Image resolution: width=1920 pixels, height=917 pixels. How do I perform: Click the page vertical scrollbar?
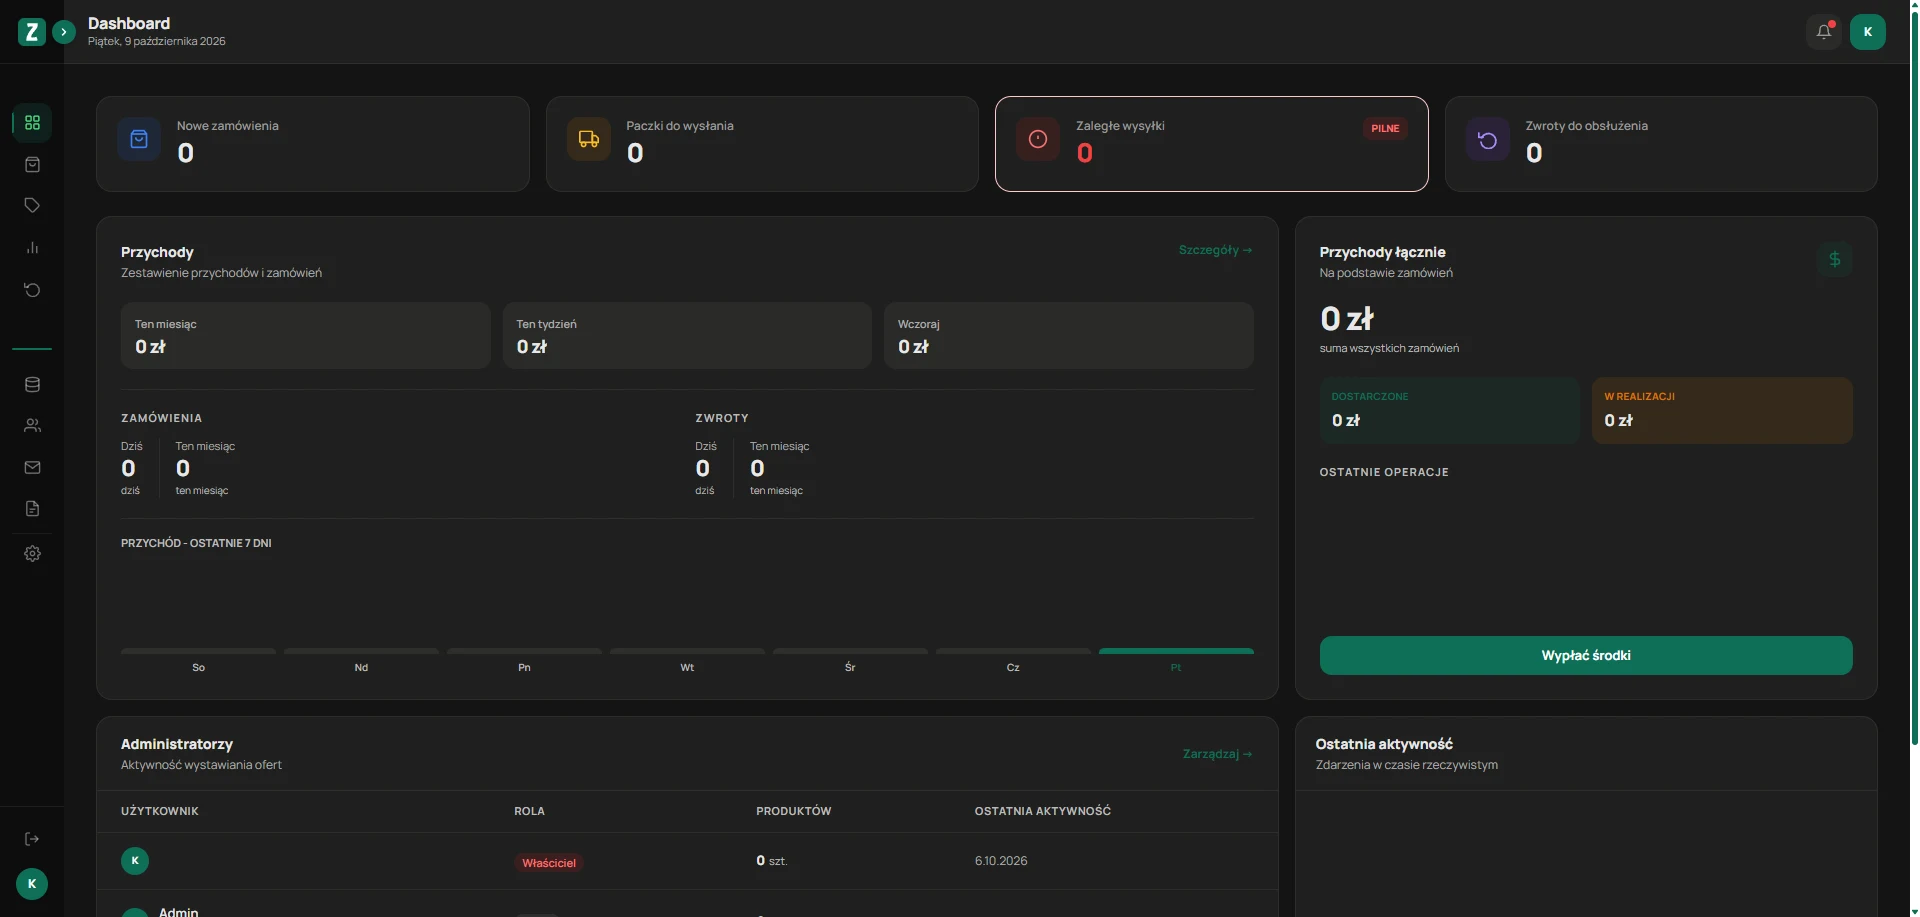[1914, 375]
